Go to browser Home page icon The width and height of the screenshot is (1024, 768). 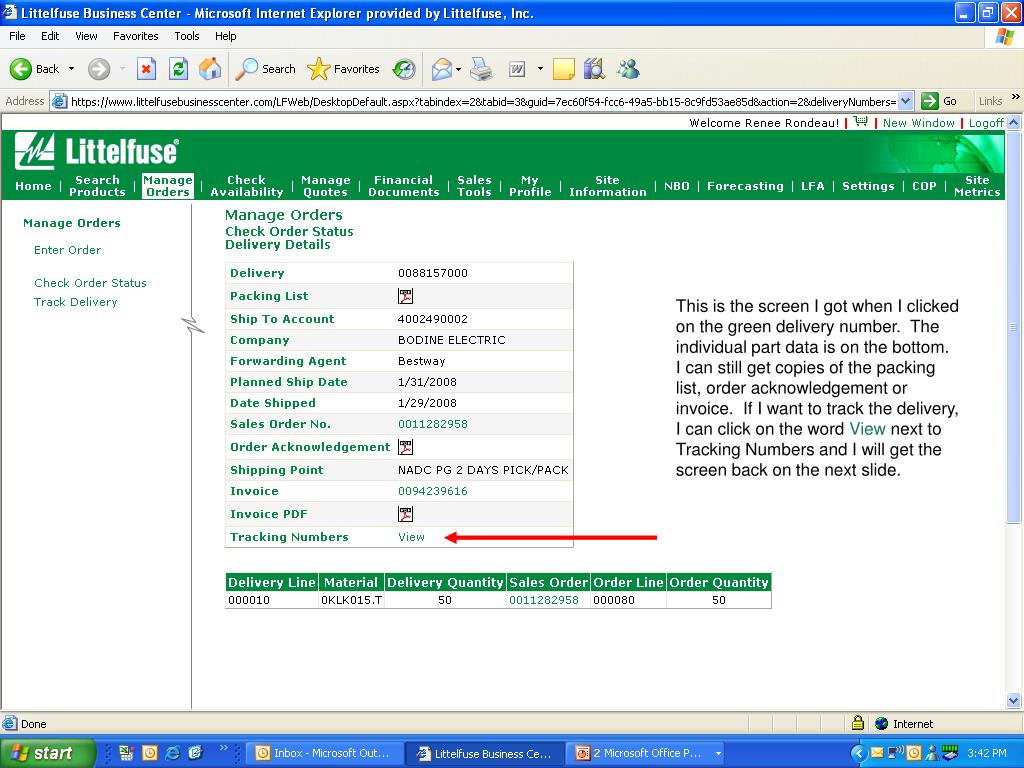[x=210, y=69]
